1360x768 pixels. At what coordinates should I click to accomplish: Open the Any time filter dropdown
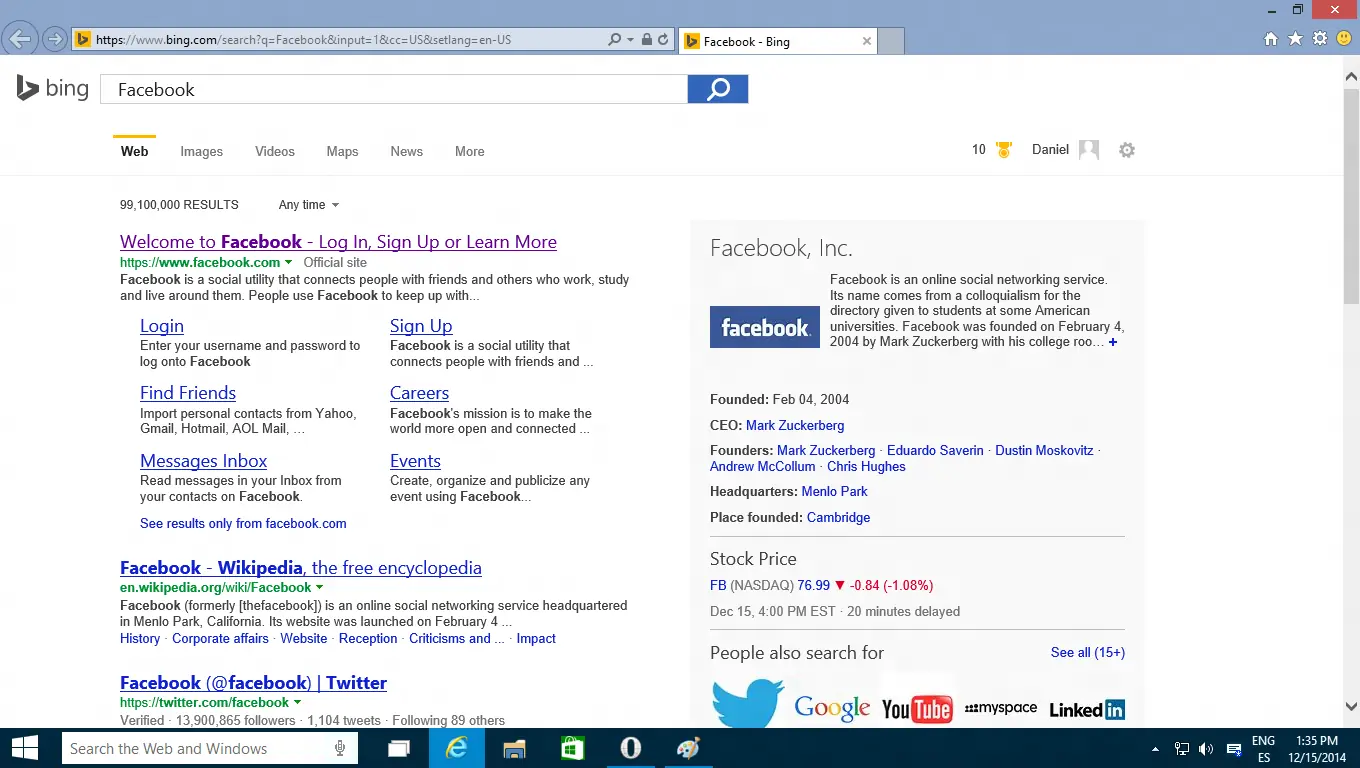pyautogui.click(x=308, y=205)
